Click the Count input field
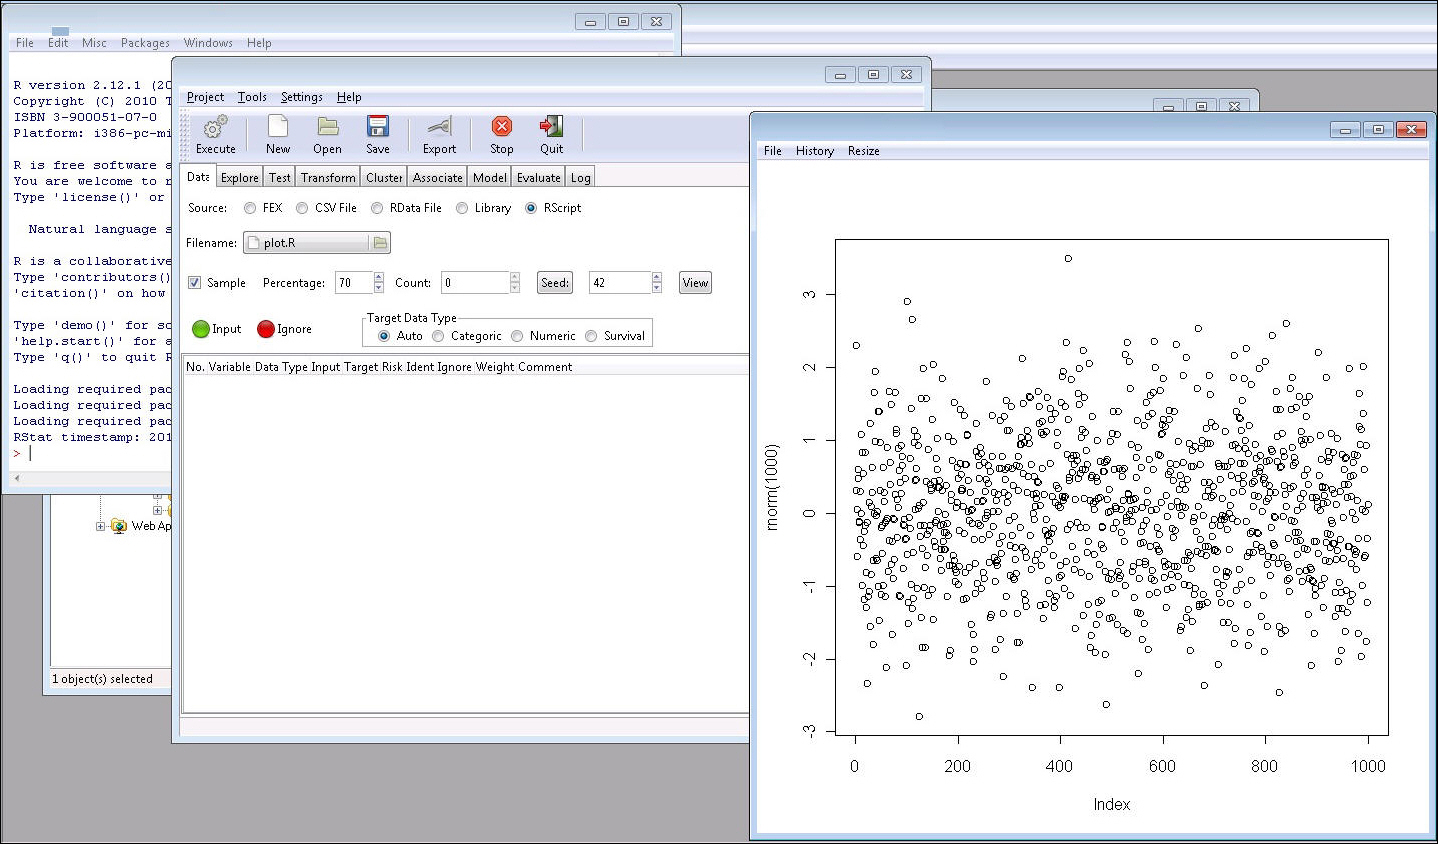 [476, 283]
